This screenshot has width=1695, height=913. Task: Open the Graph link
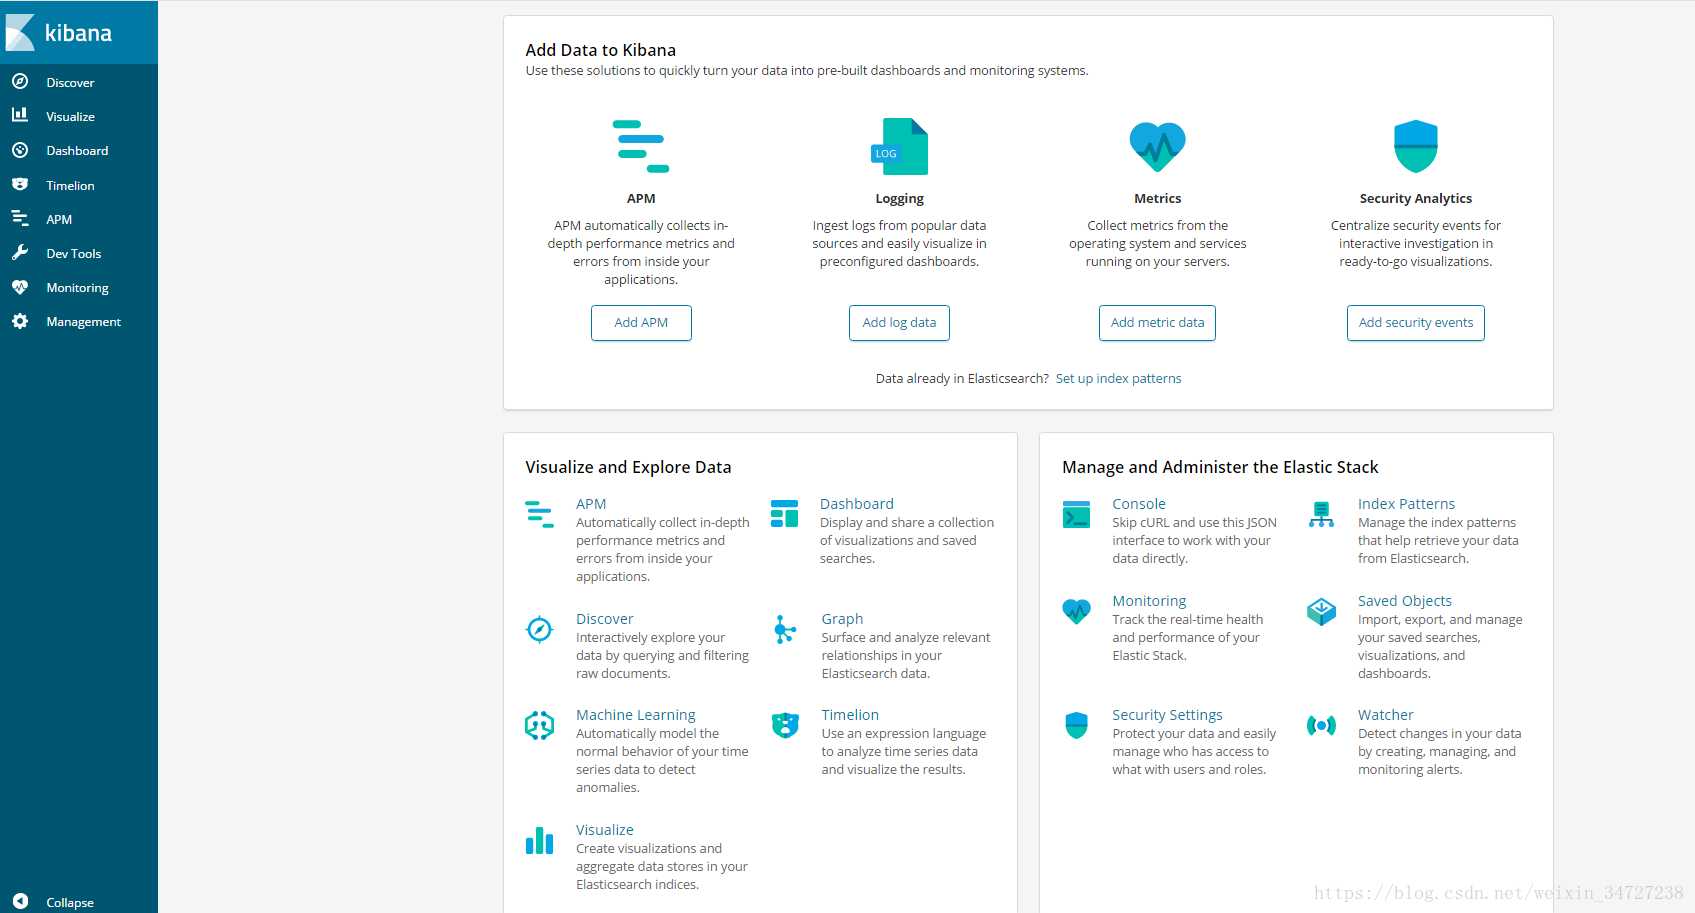pos(842,619)
